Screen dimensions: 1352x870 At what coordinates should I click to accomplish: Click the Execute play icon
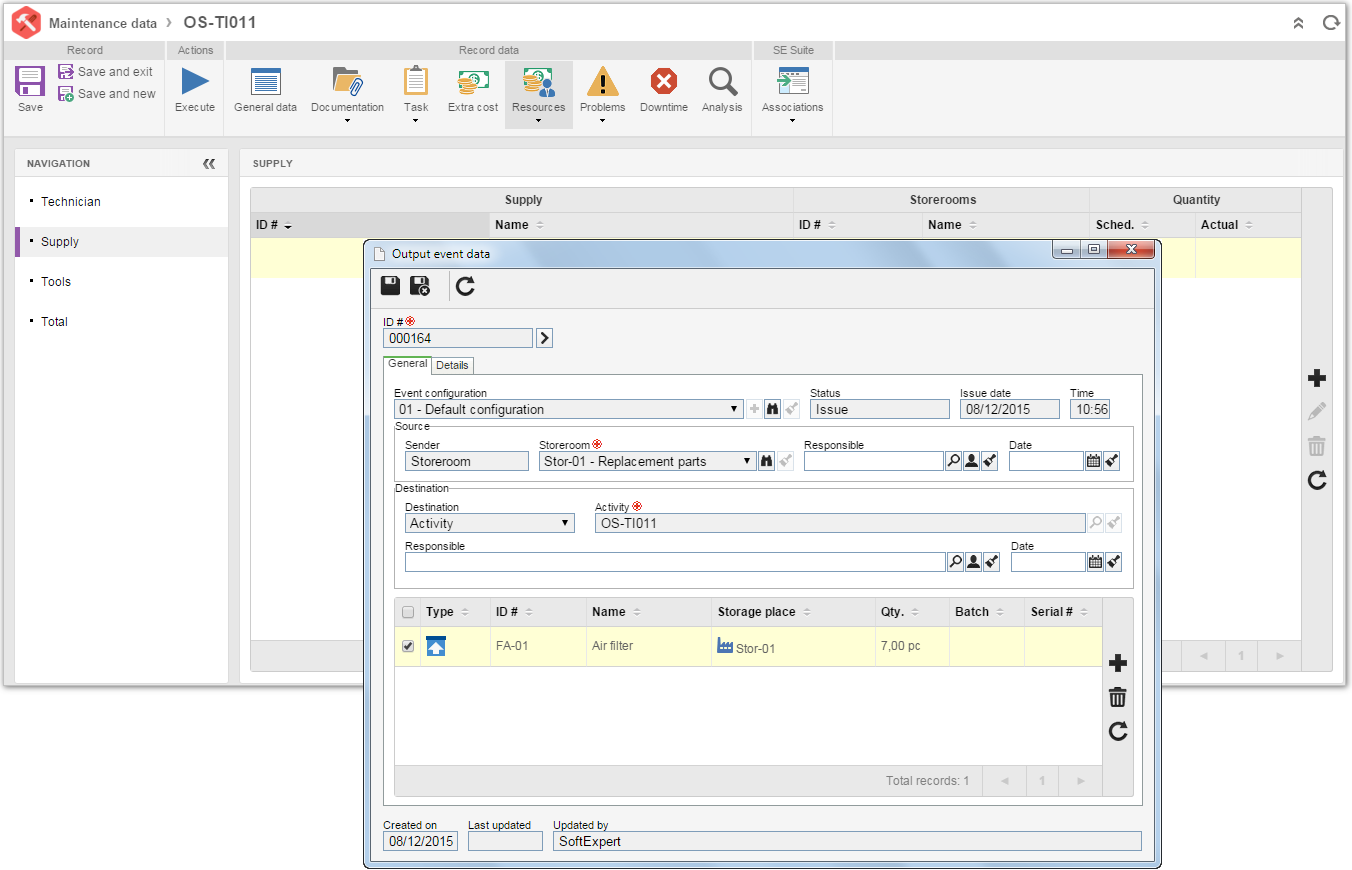195,81
